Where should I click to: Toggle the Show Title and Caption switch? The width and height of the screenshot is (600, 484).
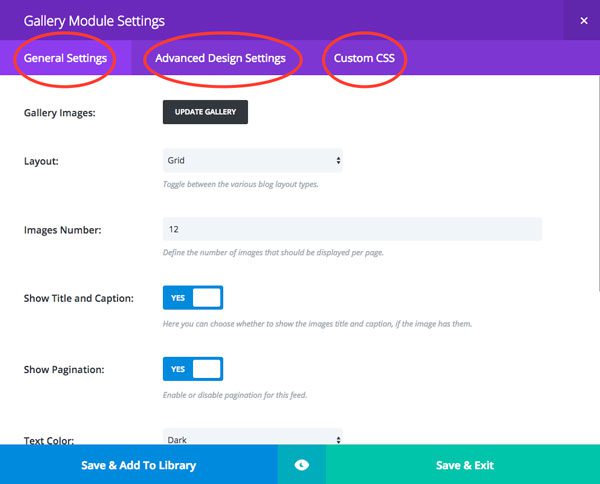click(x=193, y=298)
